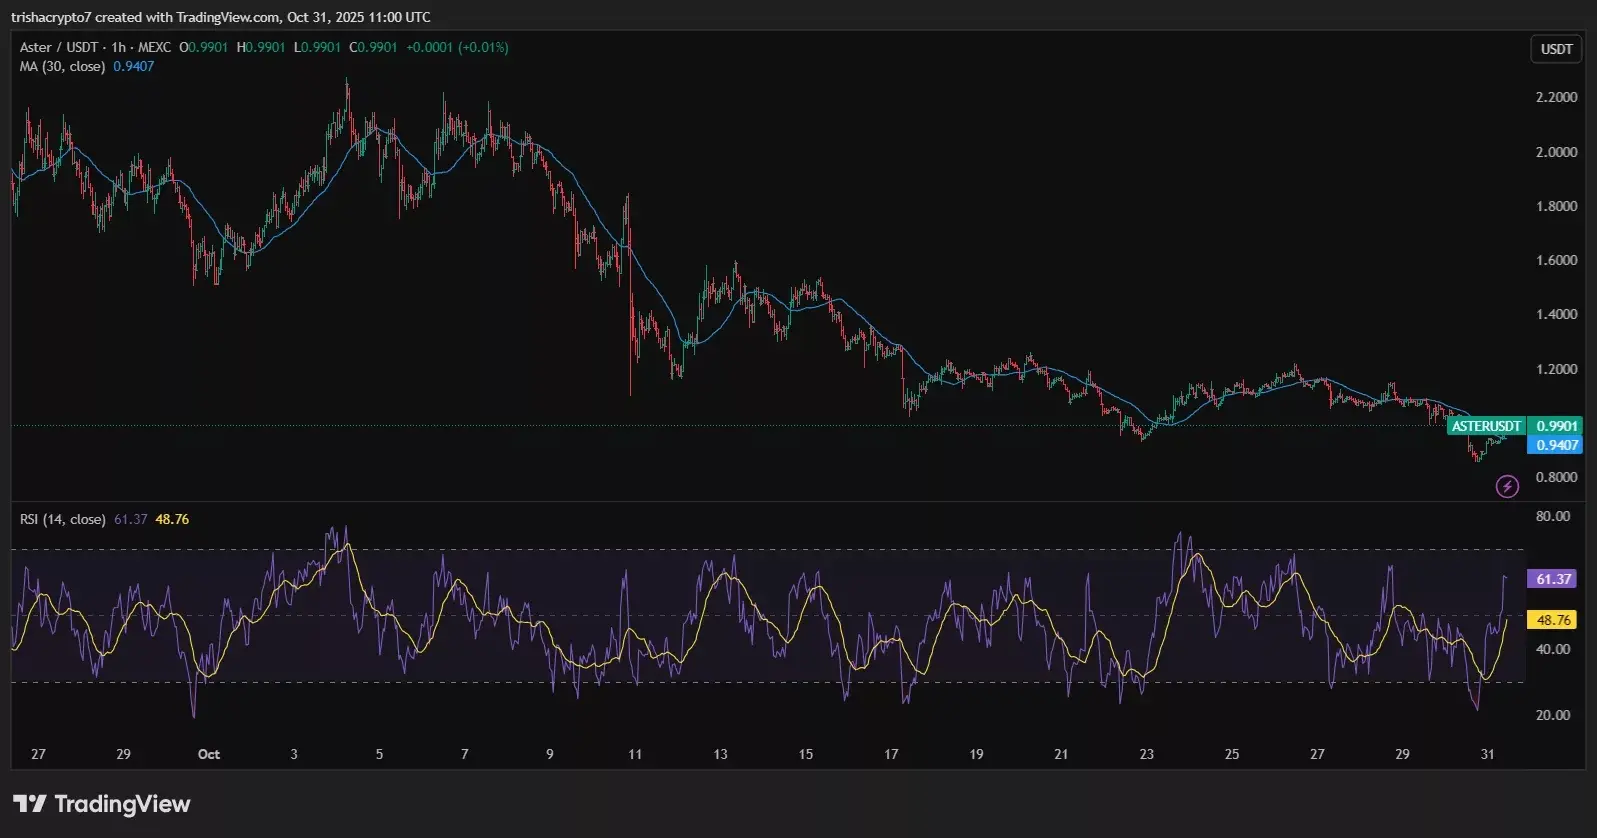Click the 2.2000 level on price scale
The width and height of the screenshot is (1597, 838).
tap(1556, 97)
